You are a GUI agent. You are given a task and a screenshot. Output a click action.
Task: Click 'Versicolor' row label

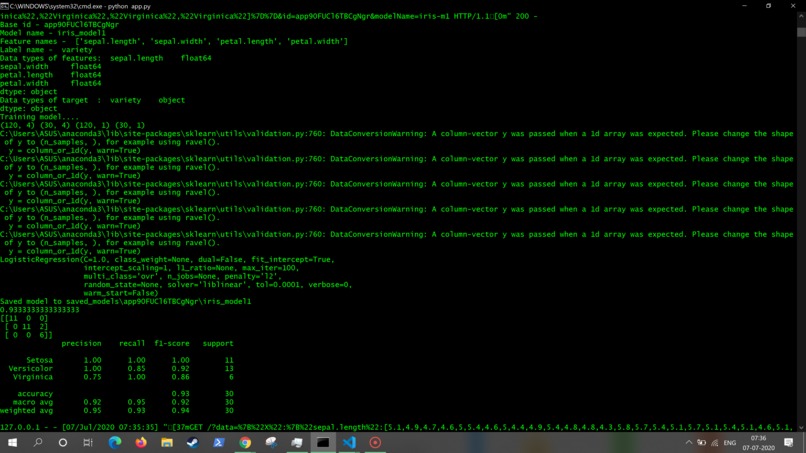click(x=30, y=368)
